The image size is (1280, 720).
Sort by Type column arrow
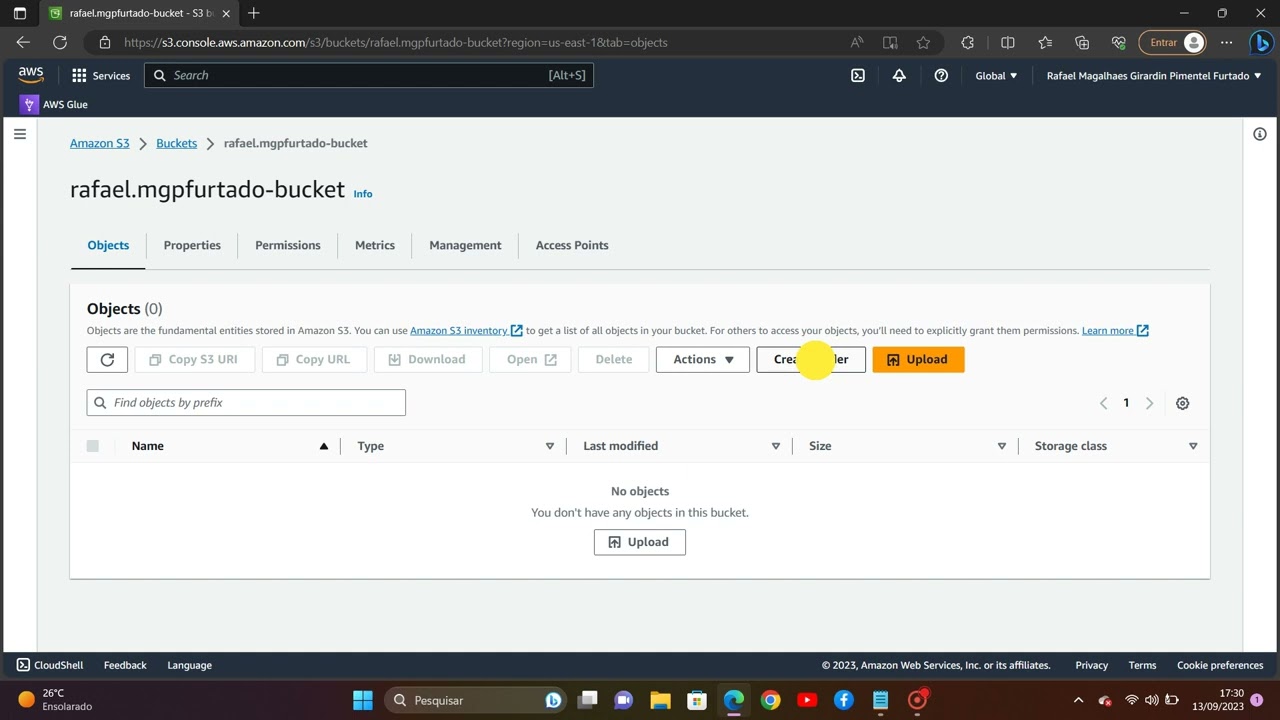click(549, 446)
